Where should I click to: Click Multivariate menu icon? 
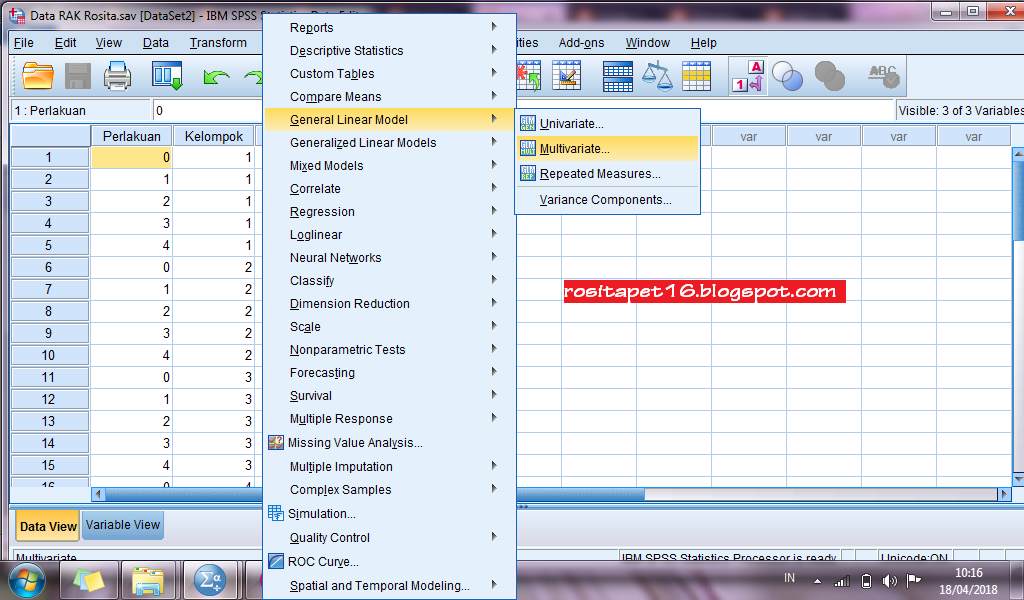coord(528,148)
